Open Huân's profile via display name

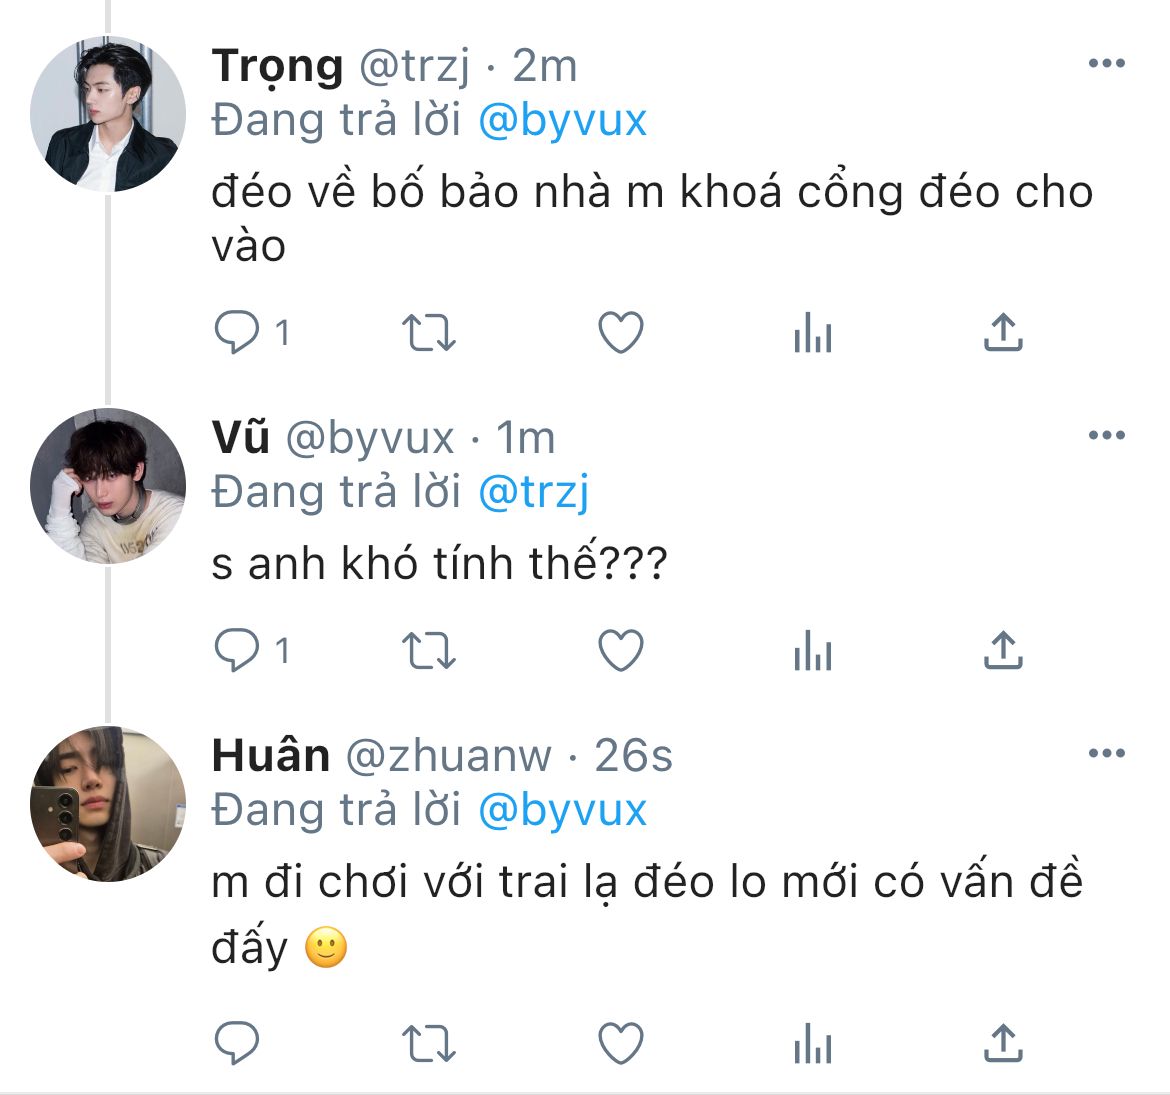tap(270, 756)
